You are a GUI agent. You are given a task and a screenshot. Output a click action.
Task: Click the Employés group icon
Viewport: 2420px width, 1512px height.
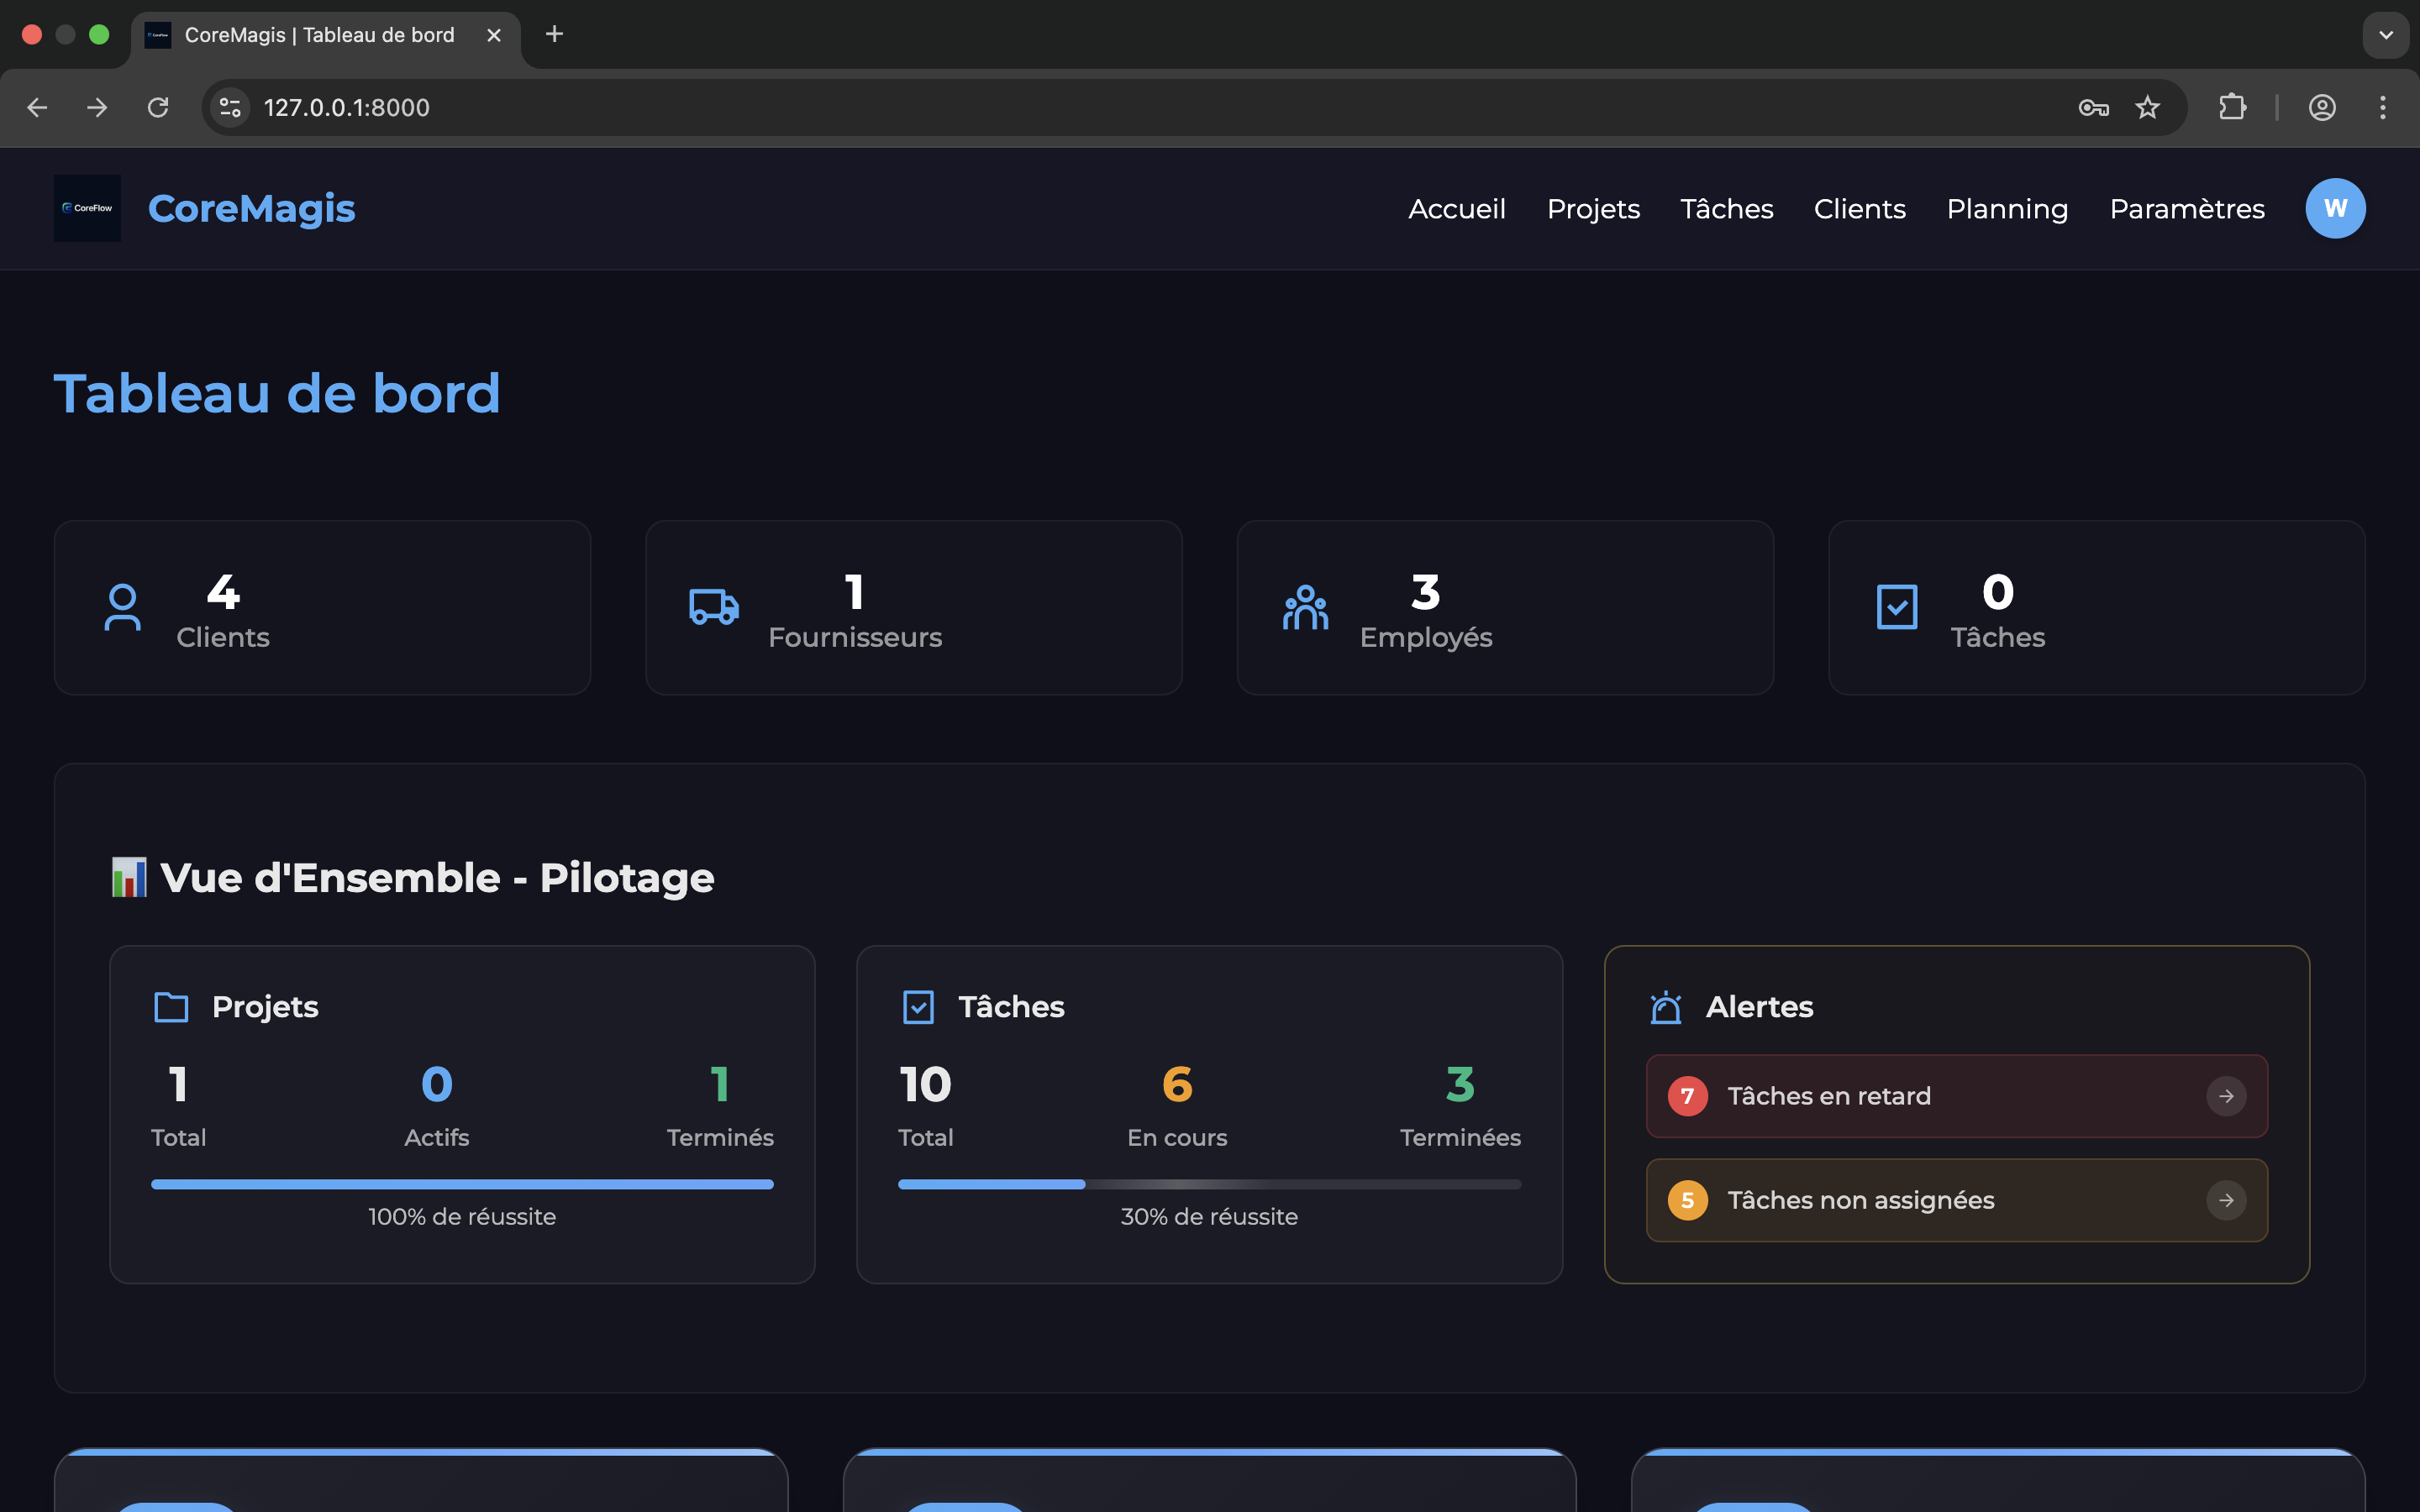pyautogui.click(x=1305, y=607)
